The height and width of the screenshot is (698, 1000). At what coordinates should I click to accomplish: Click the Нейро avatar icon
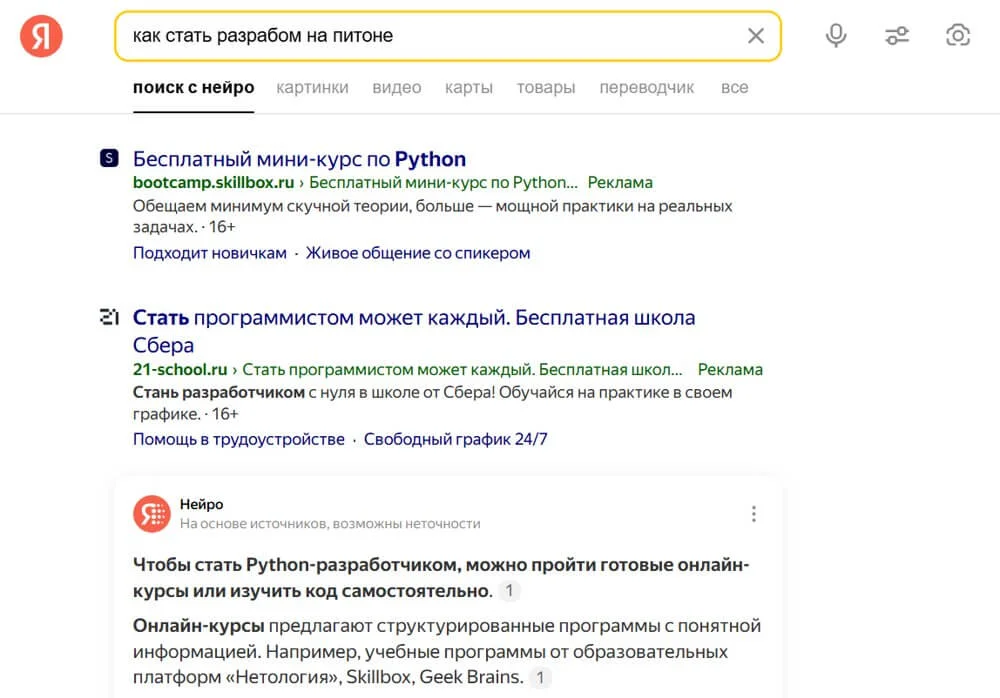[152, 513]
